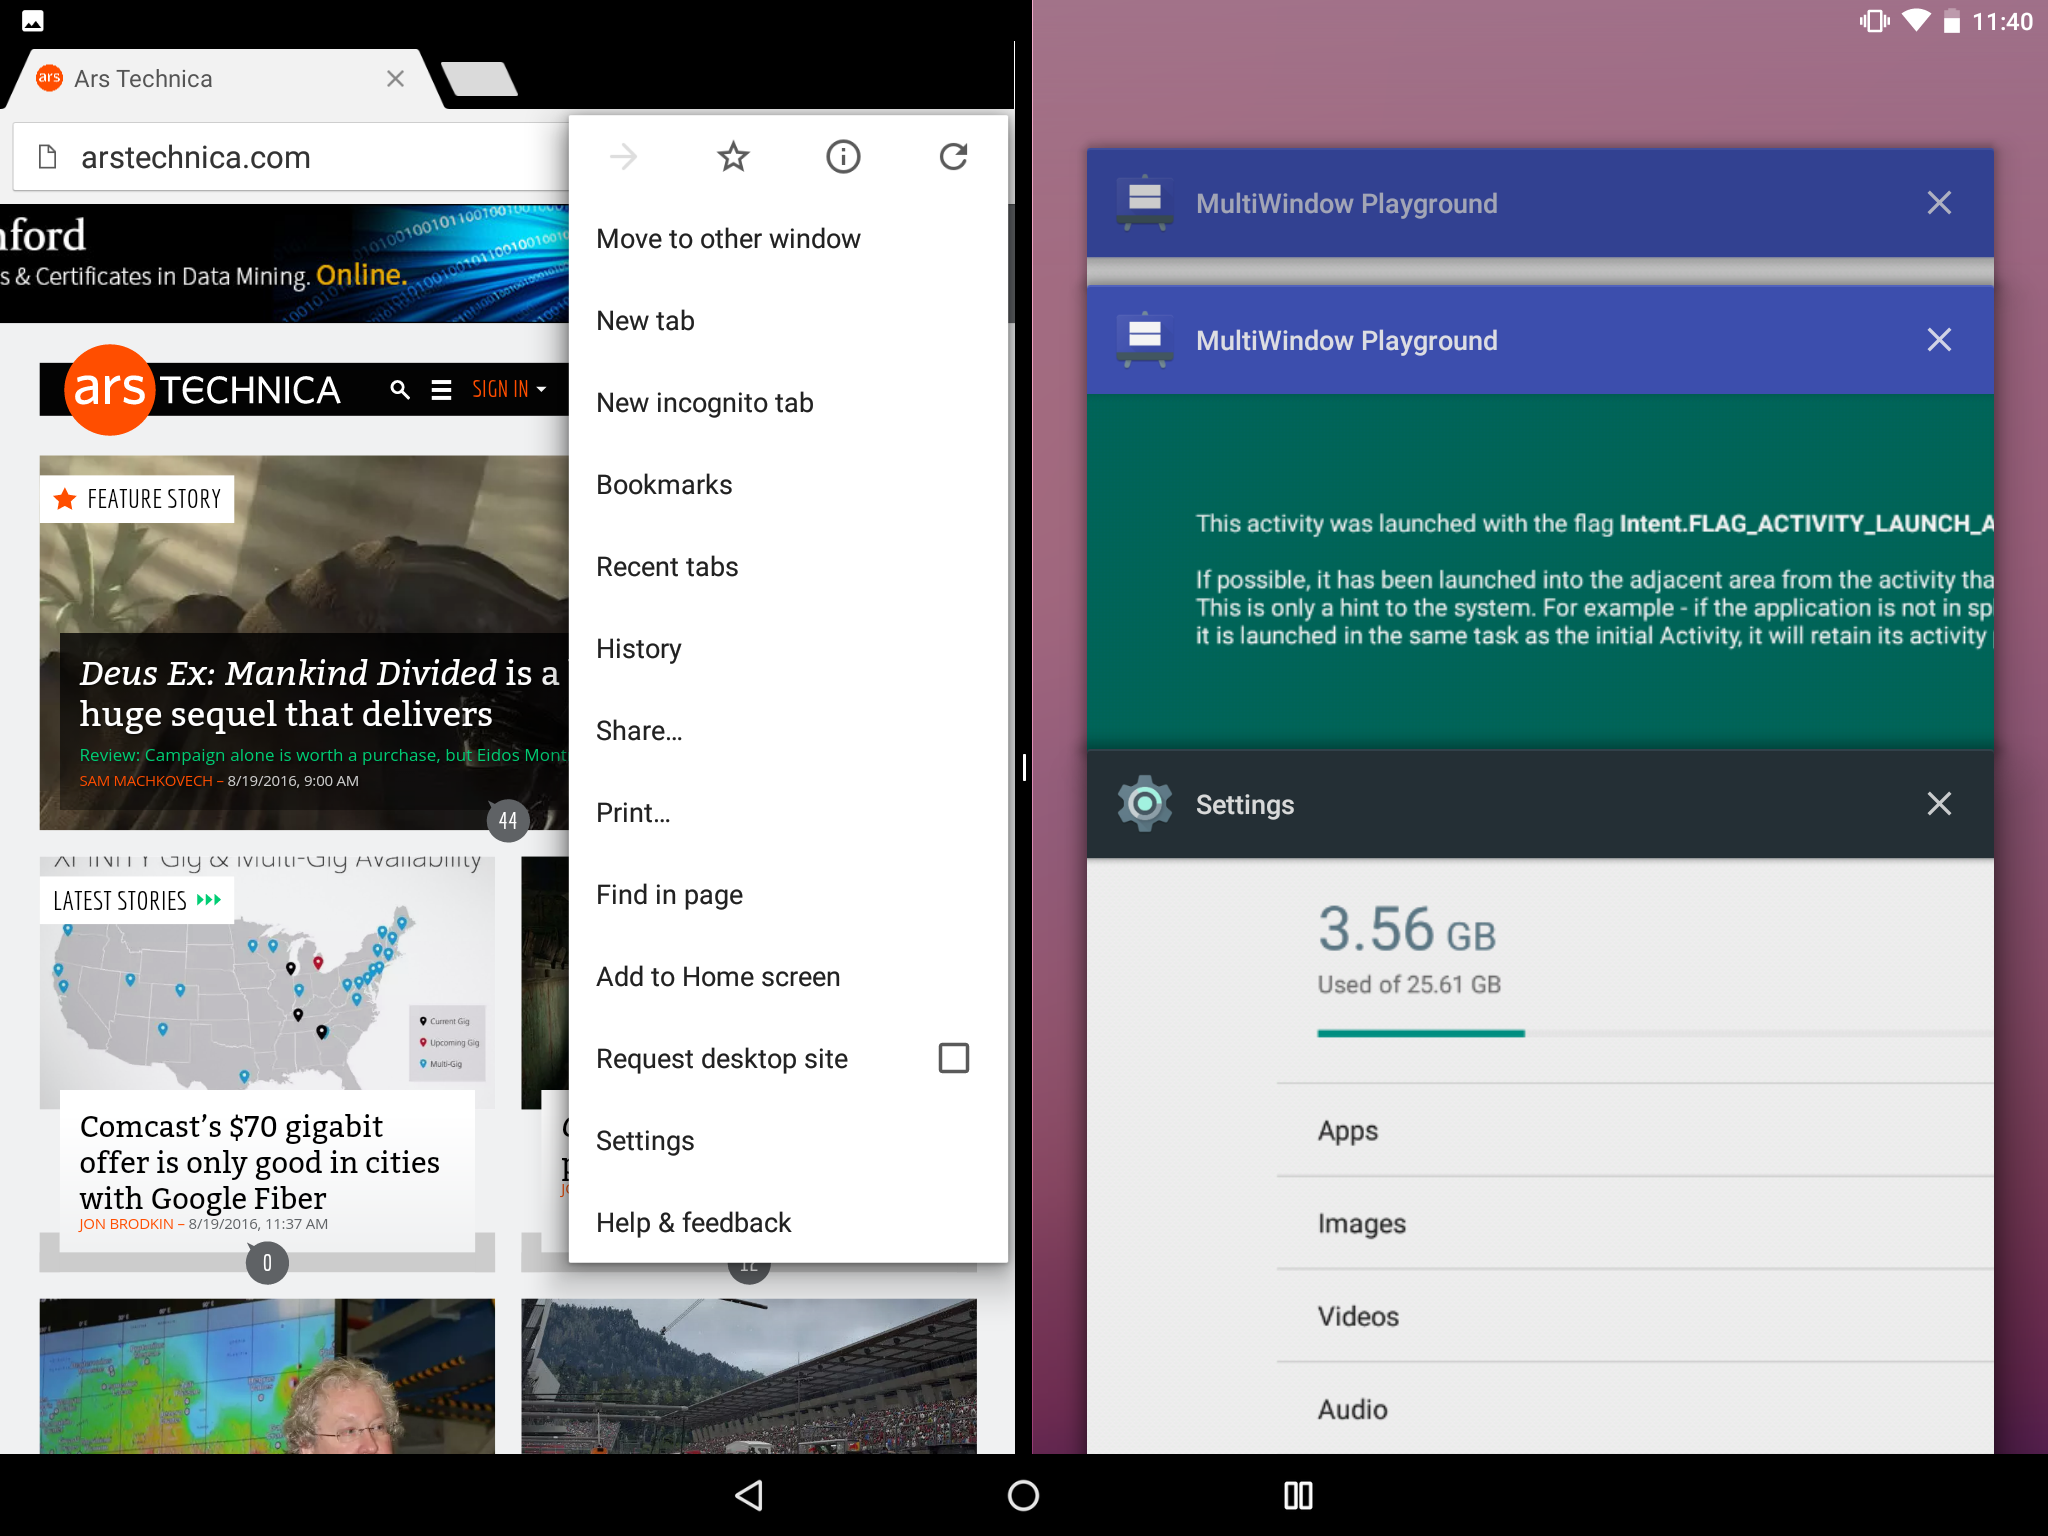Select the bookmark star icon
Image resolution: width=2048 pixels, height=1536 pixels.
tap(733, 156)
